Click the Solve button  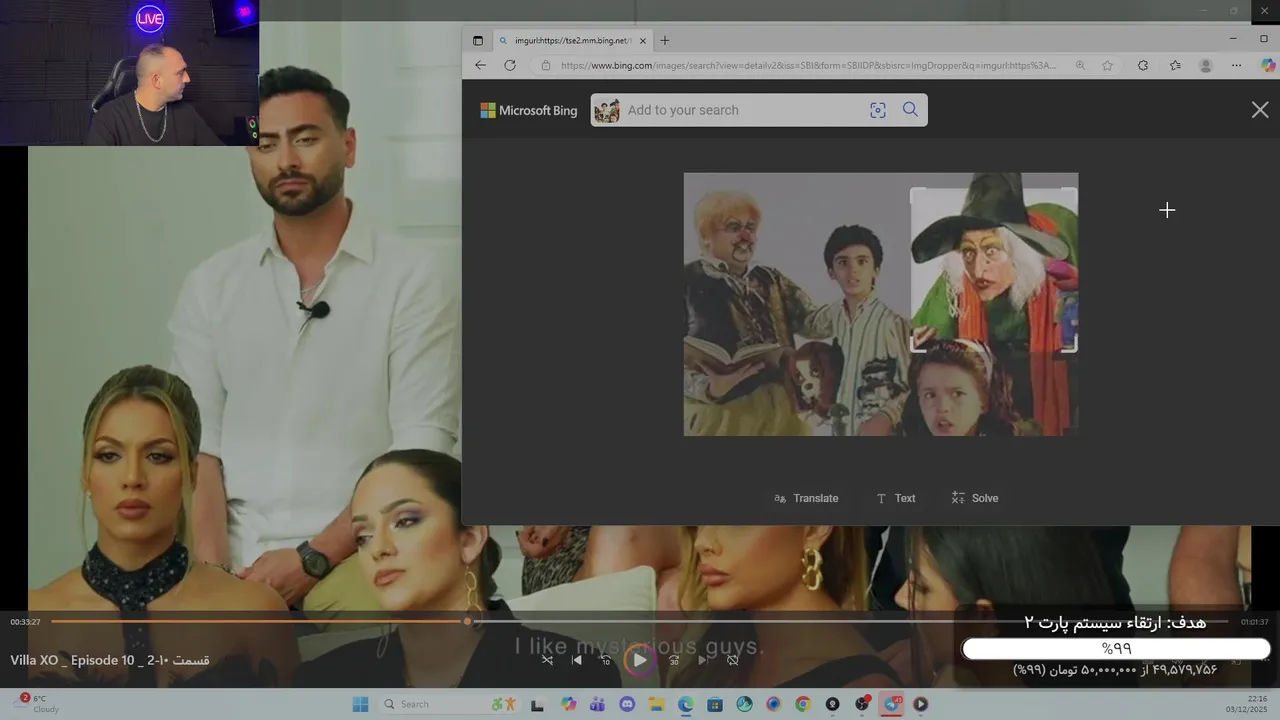click(x=975, y=498)
